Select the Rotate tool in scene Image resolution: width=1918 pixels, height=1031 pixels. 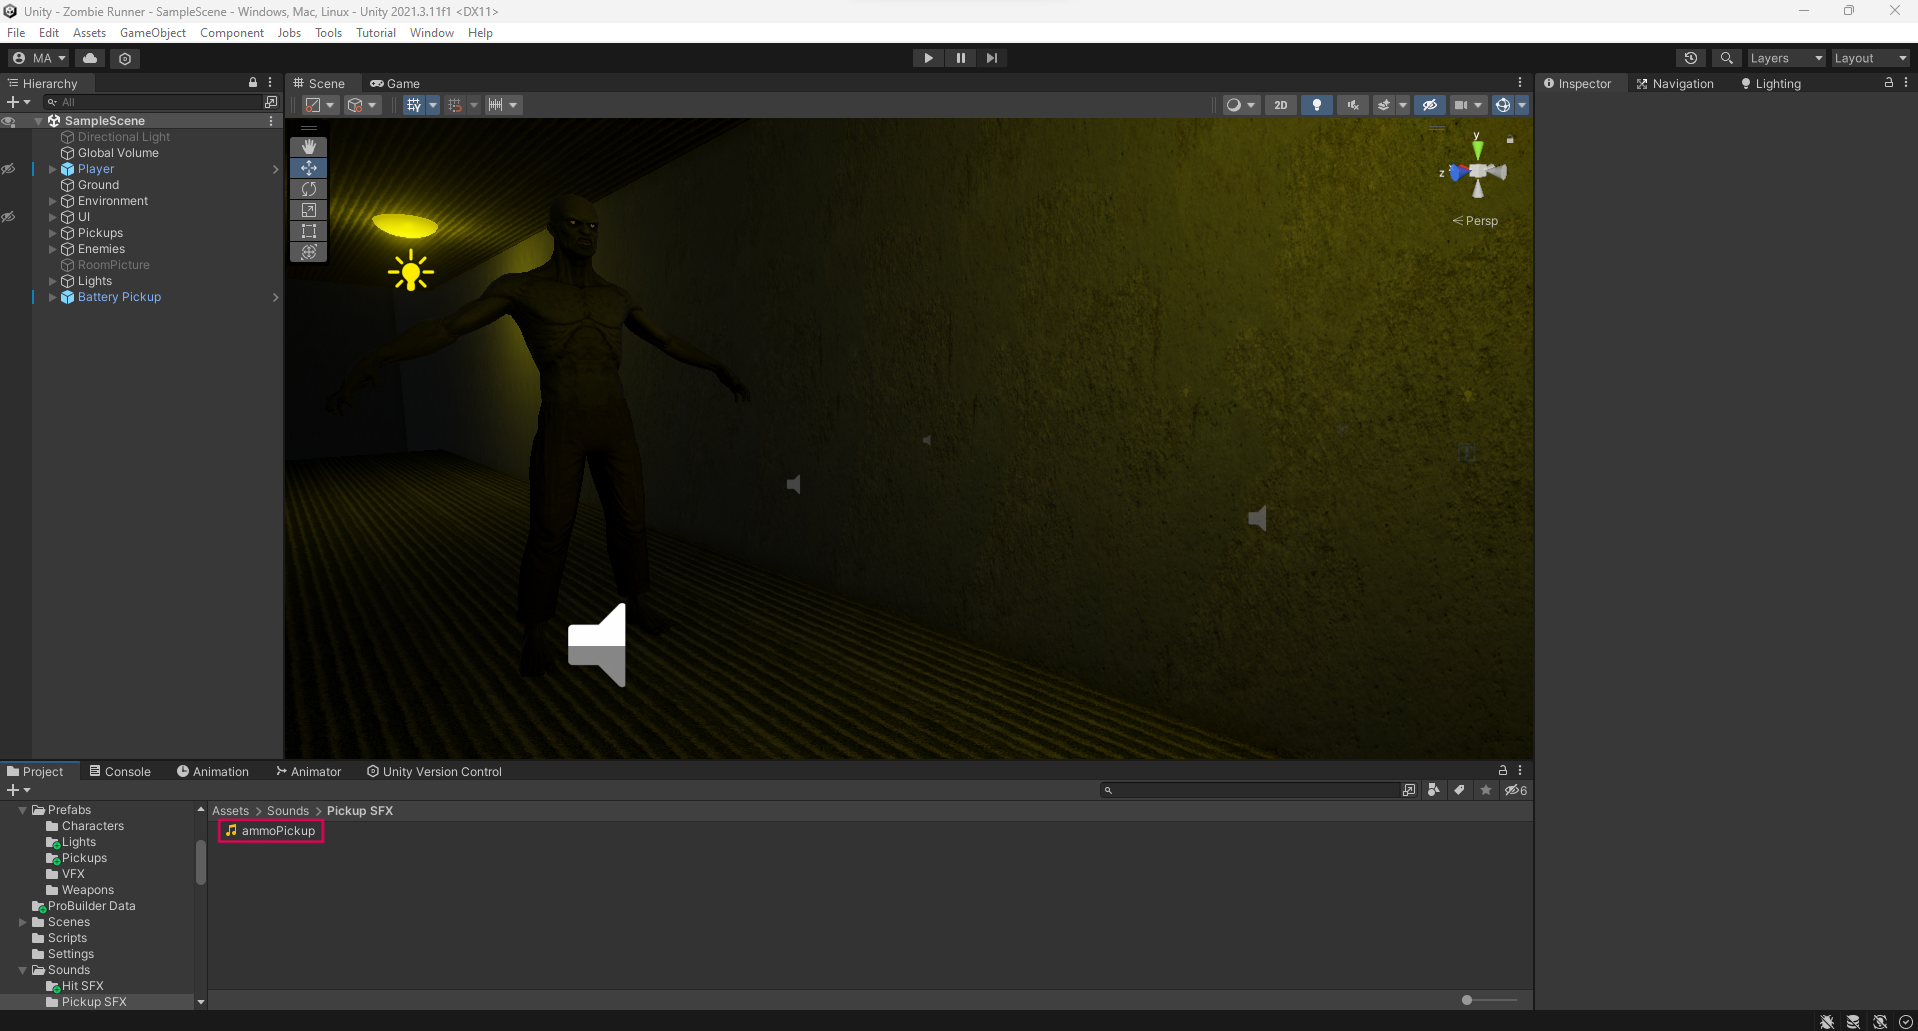309,189
